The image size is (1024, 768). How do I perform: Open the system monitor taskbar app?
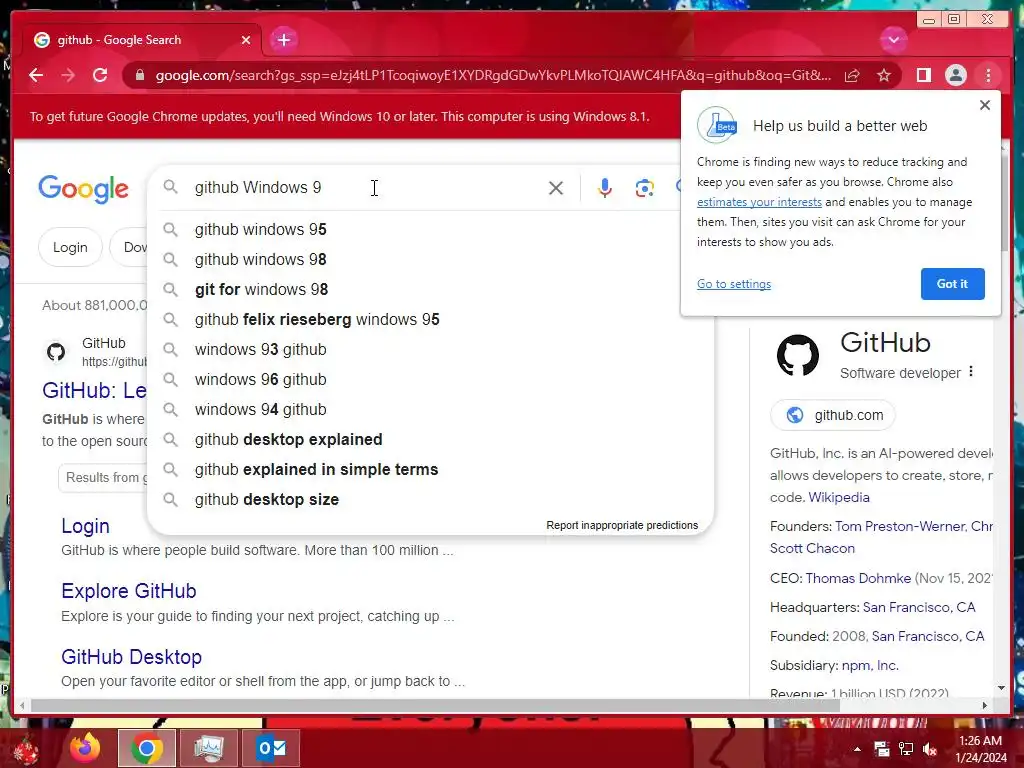coord(208,748)
